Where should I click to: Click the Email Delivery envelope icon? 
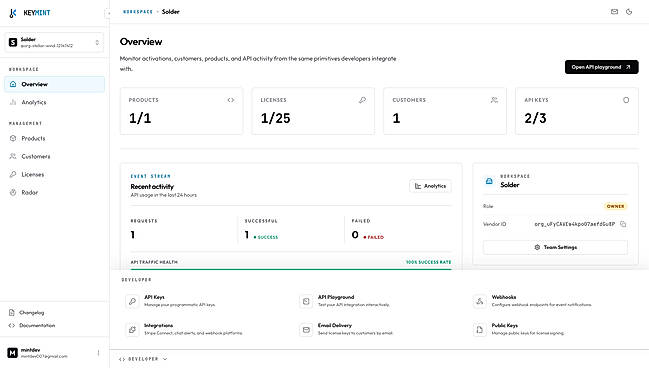[x=306, y=330]
